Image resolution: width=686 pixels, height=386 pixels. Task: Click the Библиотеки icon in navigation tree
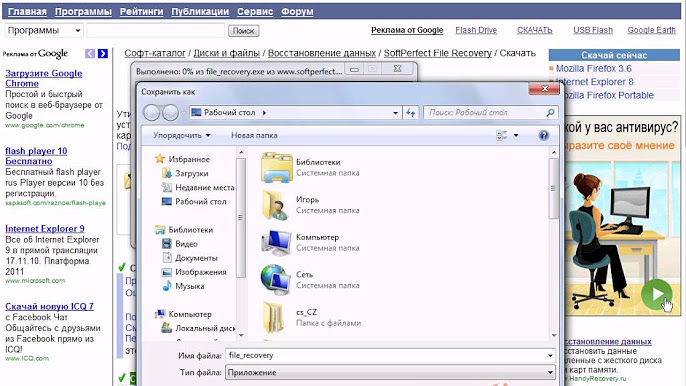160,230
